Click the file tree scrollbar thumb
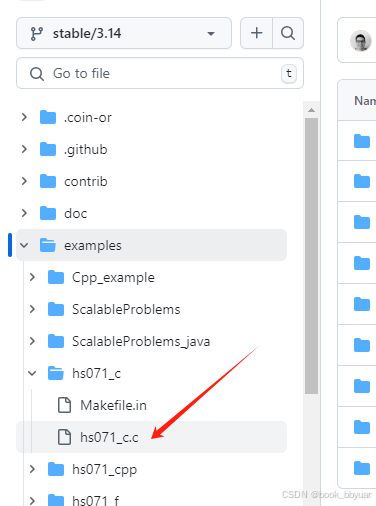 point(311,256)
